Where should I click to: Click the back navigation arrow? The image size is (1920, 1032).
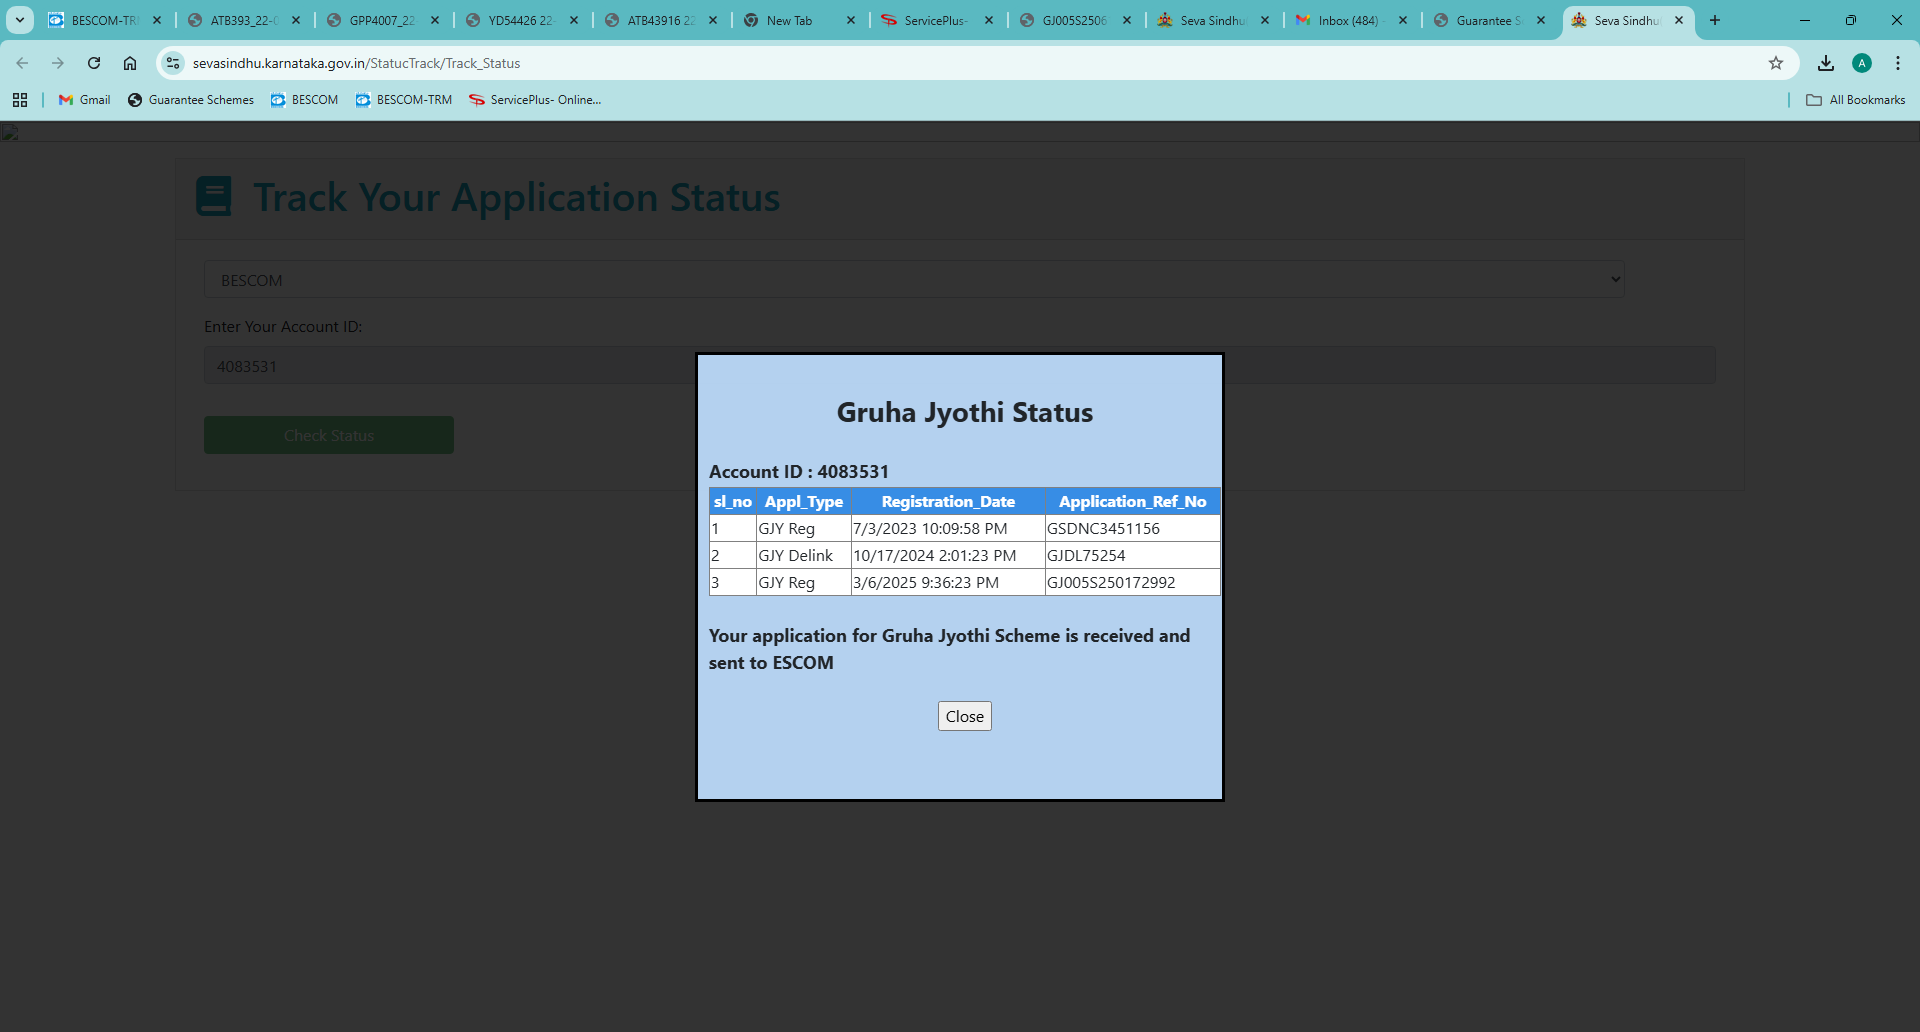(22, 63)
